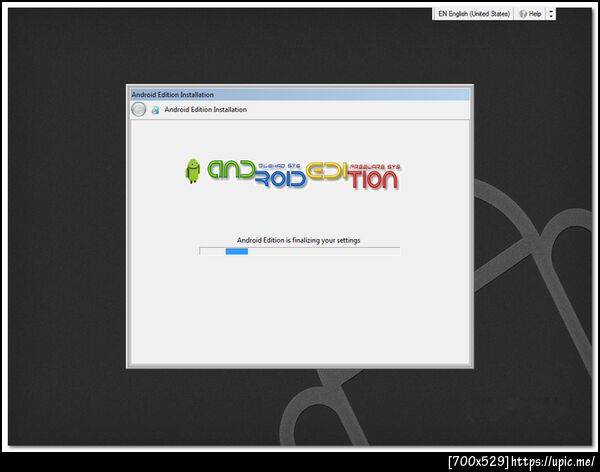Click the installation progress bar
This screenshot has height=472, width=600.
300,251
